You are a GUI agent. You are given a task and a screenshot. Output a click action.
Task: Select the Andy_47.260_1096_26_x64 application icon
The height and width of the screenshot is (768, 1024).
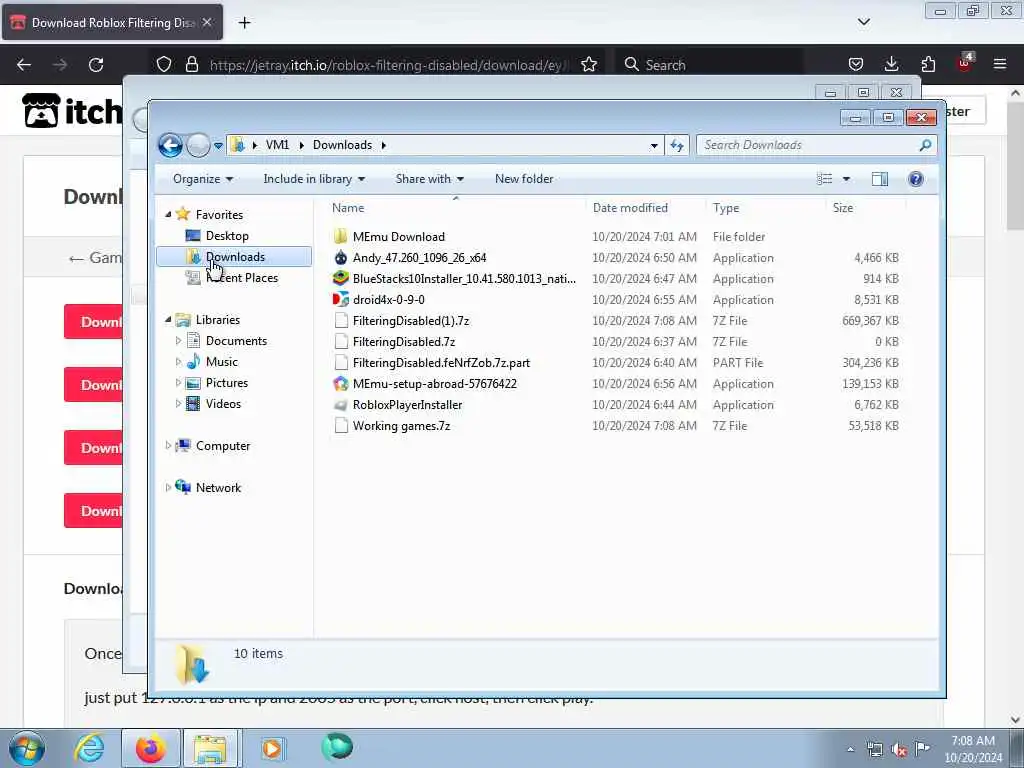(x=340, y=257)
